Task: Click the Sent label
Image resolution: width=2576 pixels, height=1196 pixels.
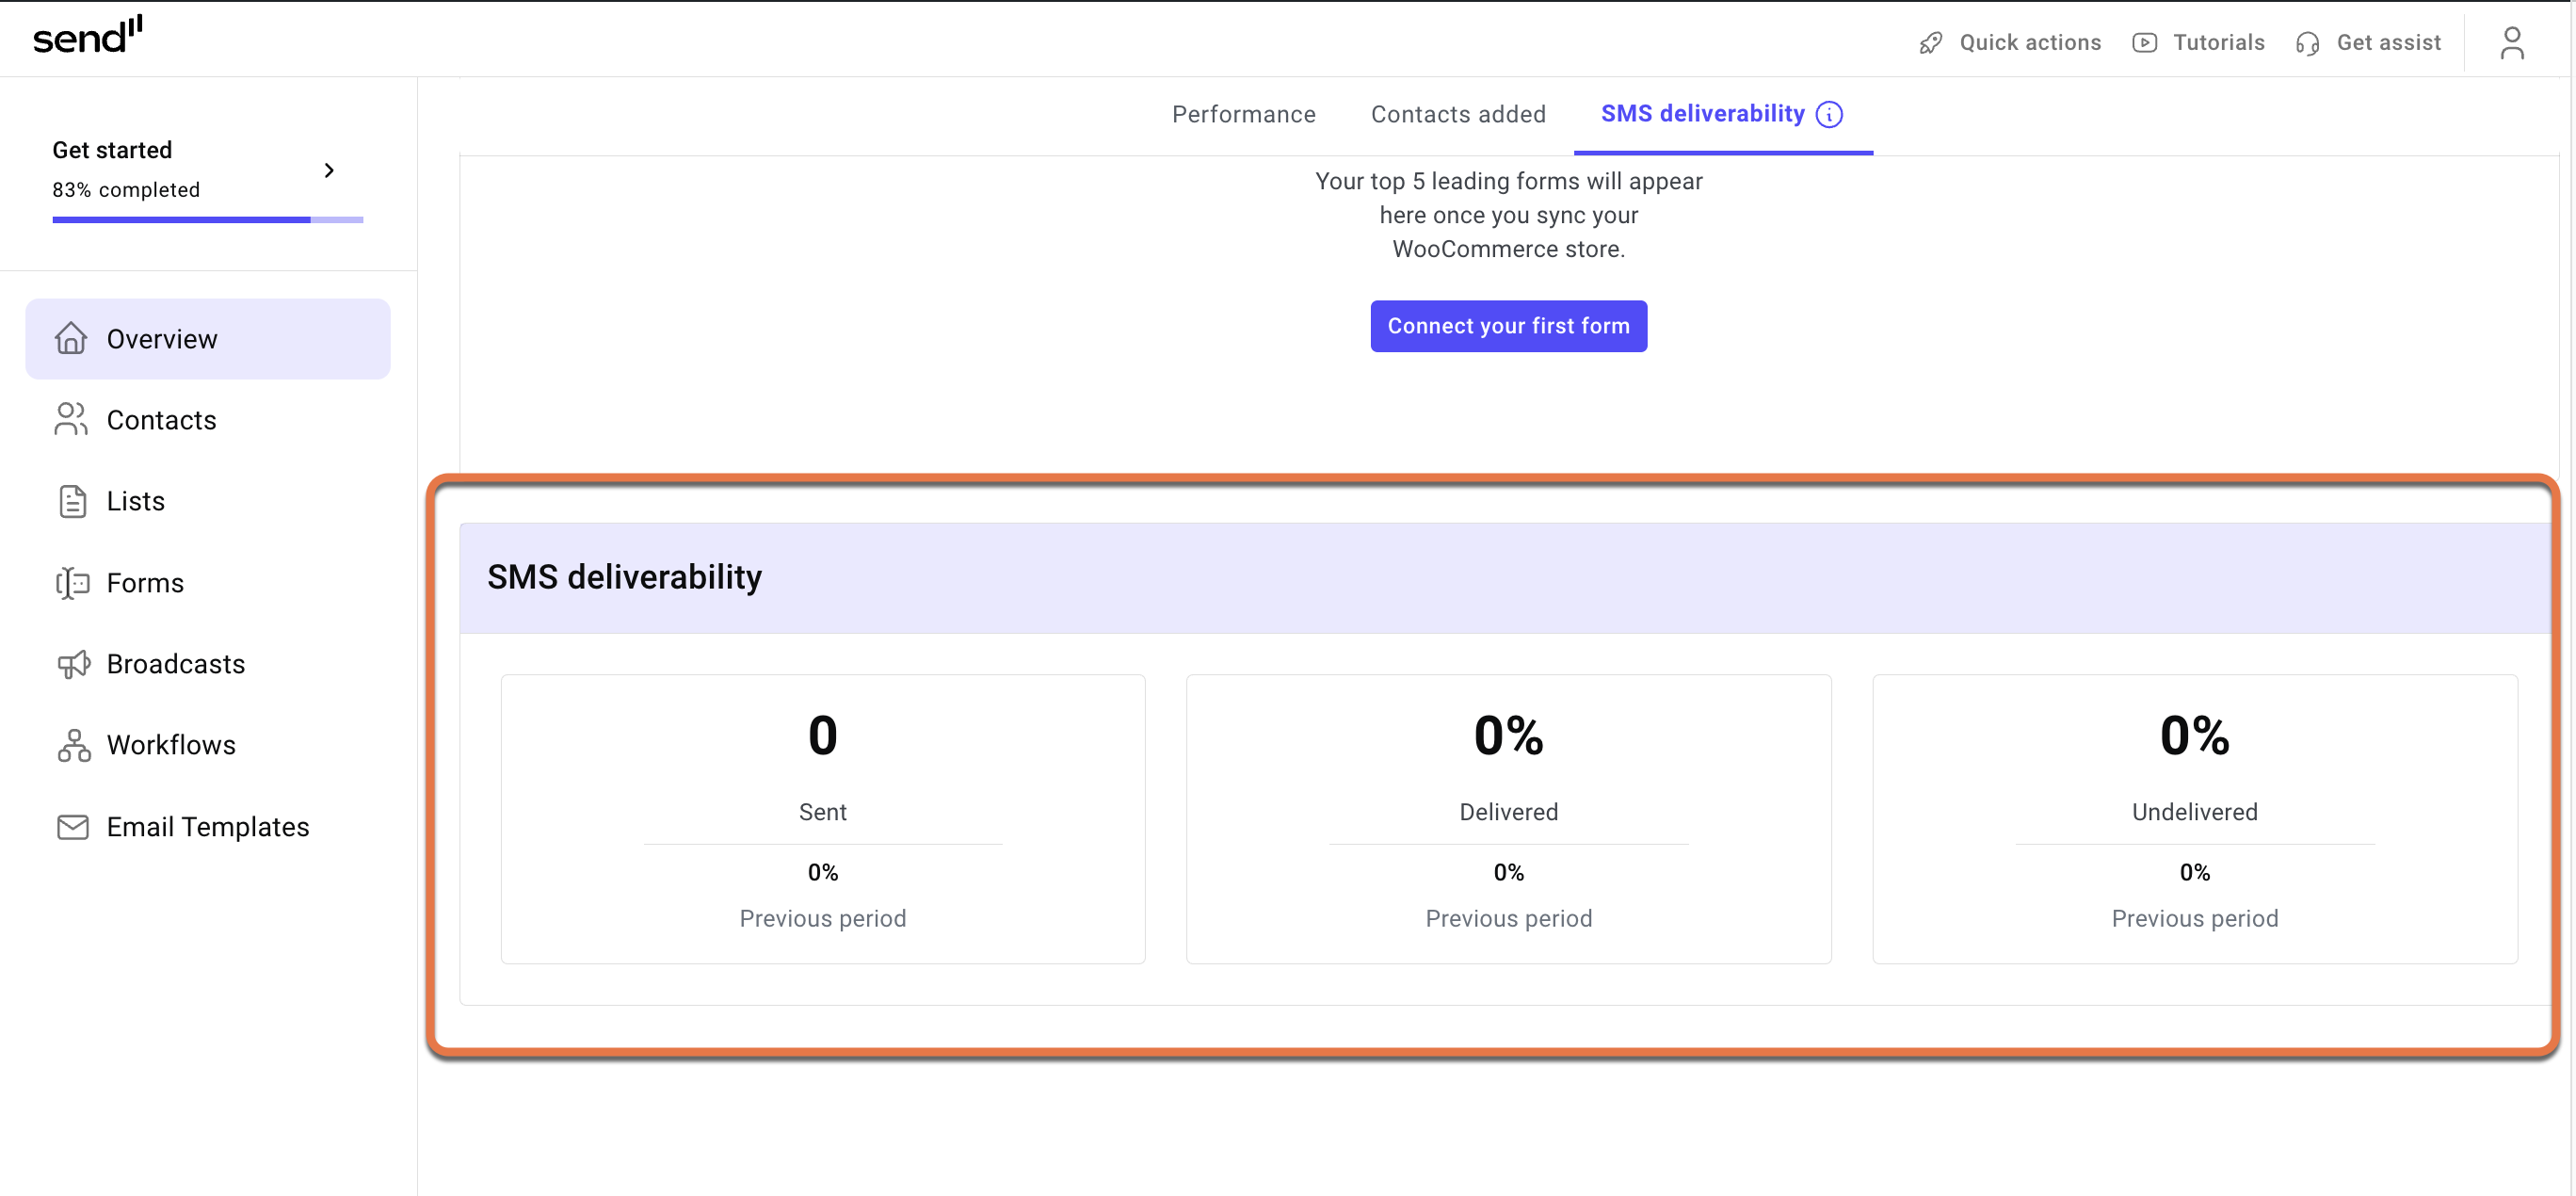Action: tap(822, 812)
